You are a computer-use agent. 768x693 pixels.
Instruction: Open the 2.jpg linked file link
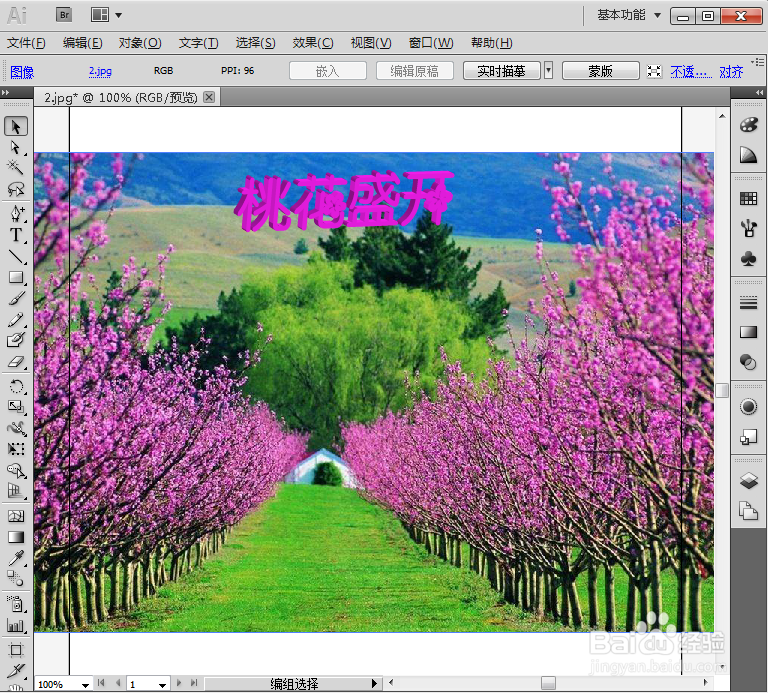click(100, 71)
